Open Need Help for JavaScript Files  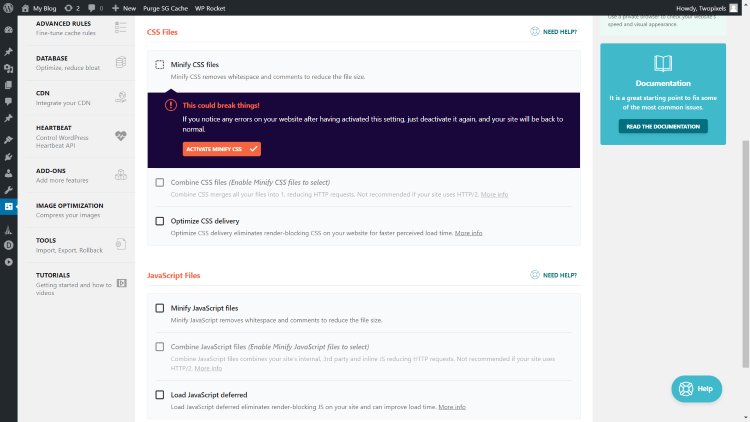553,275
